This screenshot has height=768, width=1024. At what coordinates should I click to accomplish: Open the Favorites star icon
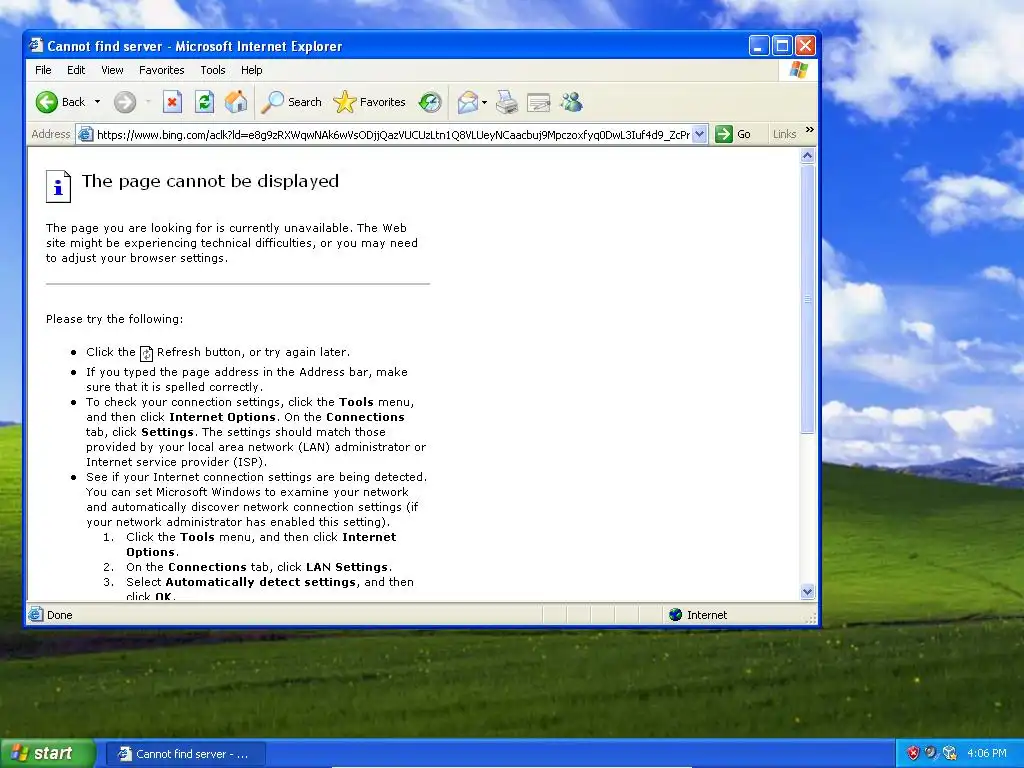click(344, 102)
